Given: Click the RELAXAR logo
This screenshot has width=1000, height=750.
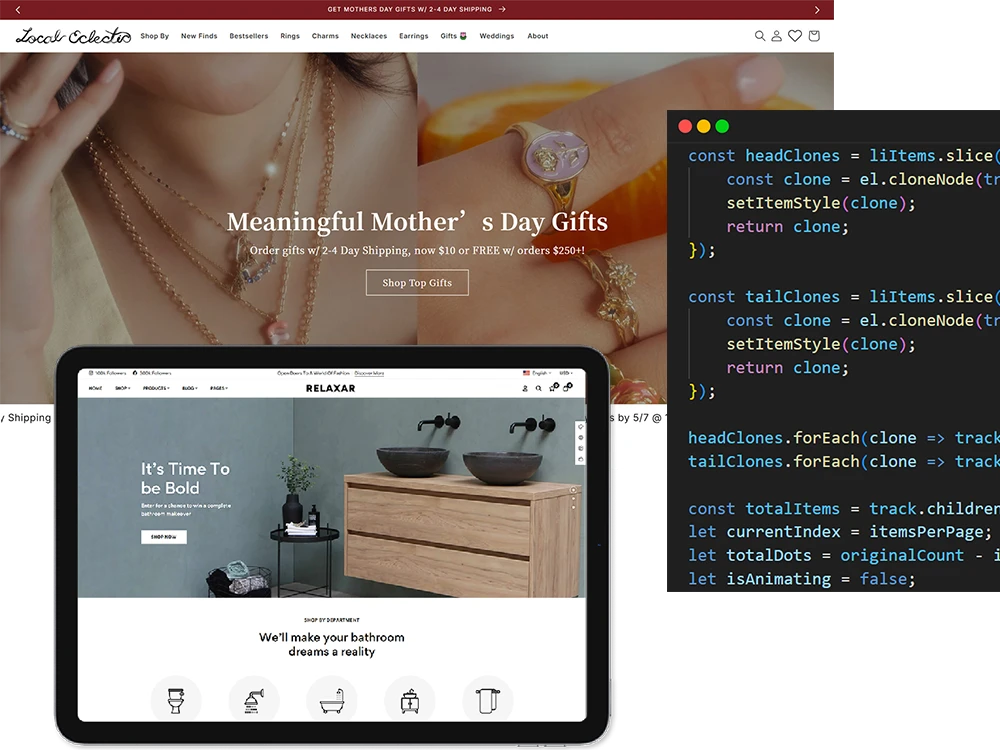Looking at the screenshot, I should coord(330,388).
